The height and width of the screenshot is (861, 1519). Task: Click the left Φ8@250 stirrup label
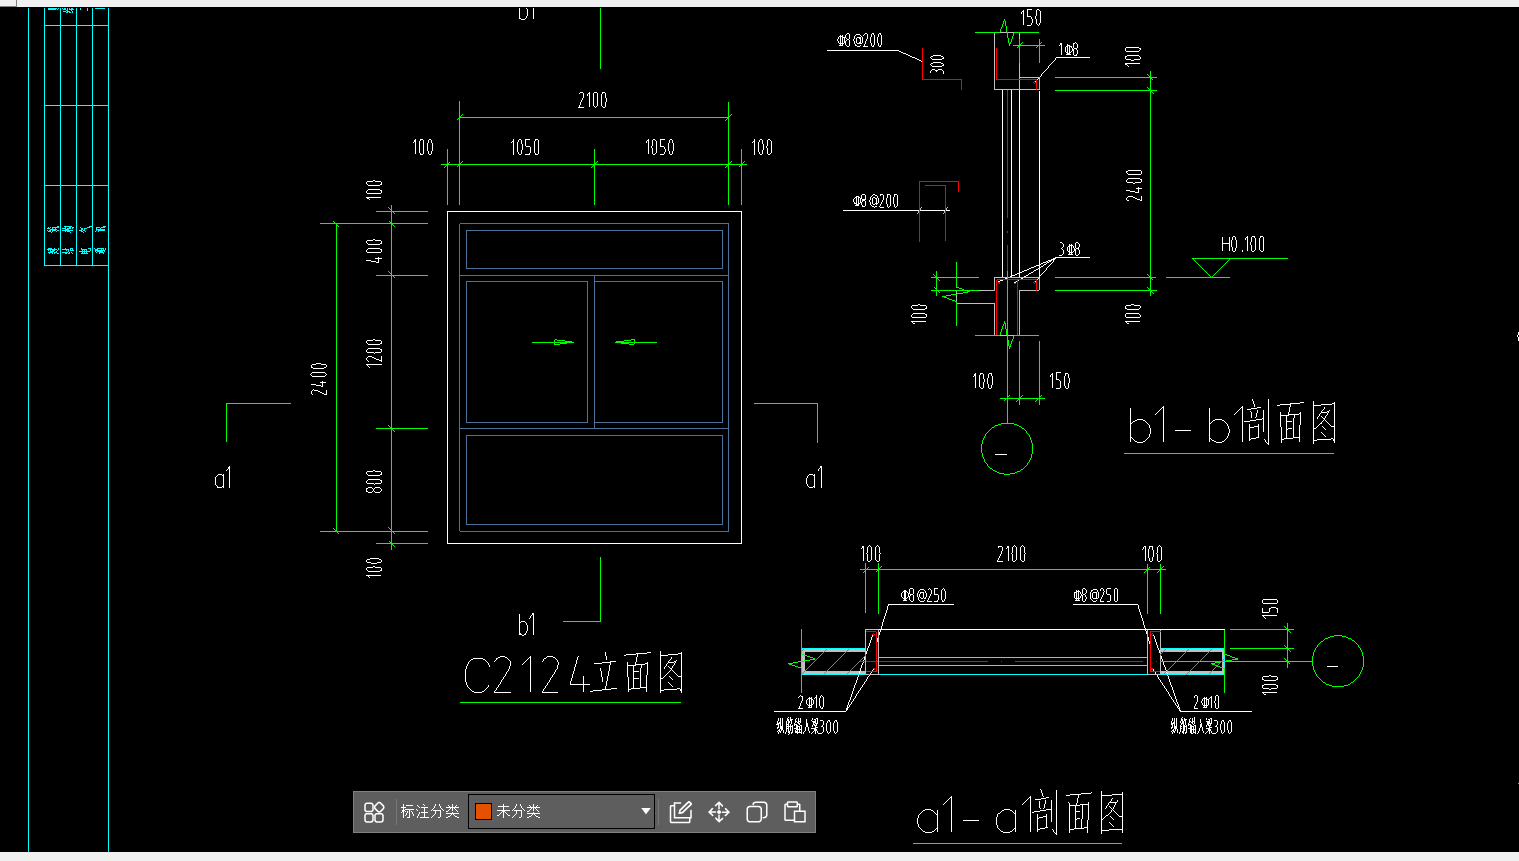(924, 595)
